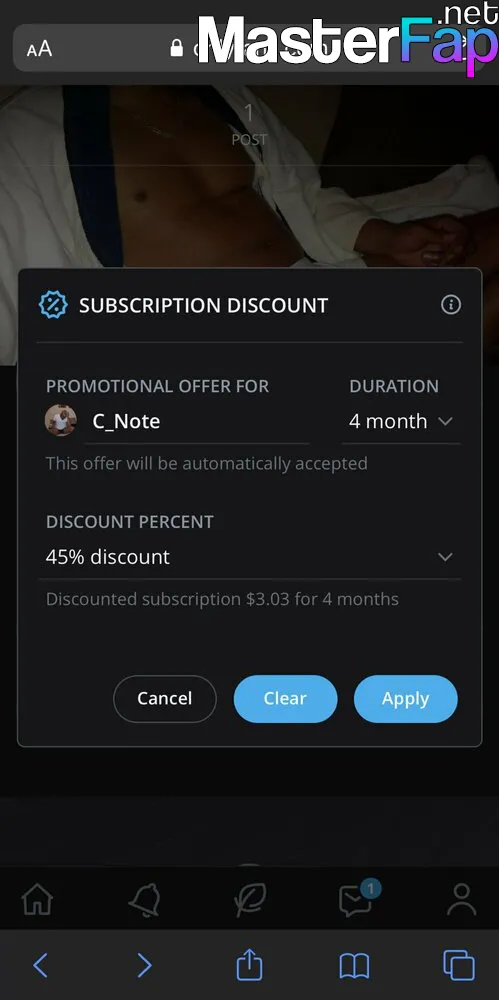
Task: Open messages icon with 1 badge
Action: (357, 899)
